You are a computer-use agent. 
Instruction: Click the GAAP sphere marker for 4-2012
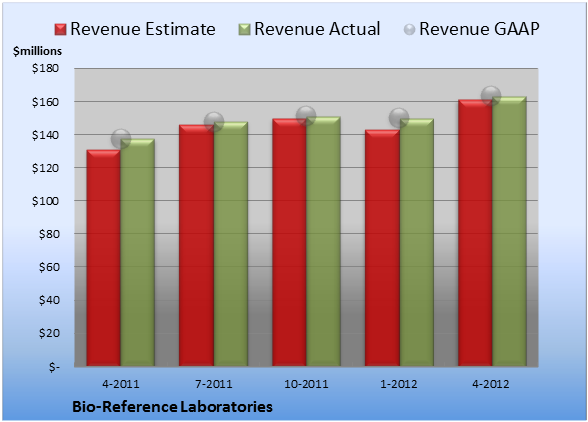click(x=491, y=95)
